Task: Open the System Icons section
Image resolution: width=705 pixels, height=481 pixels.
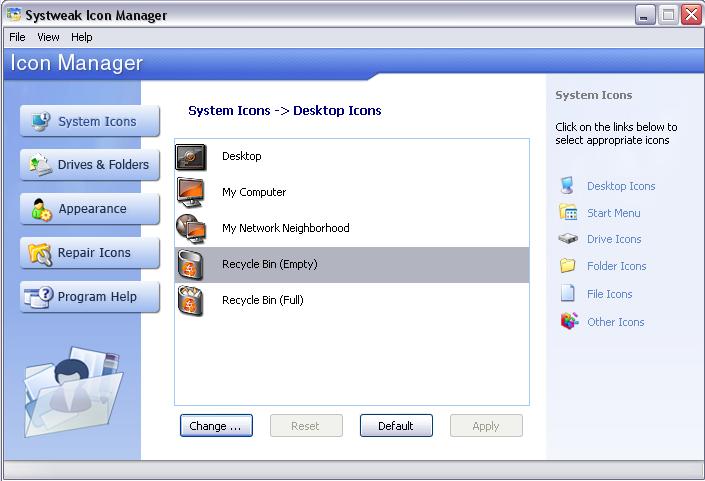Action: click(x=90, y=121)
